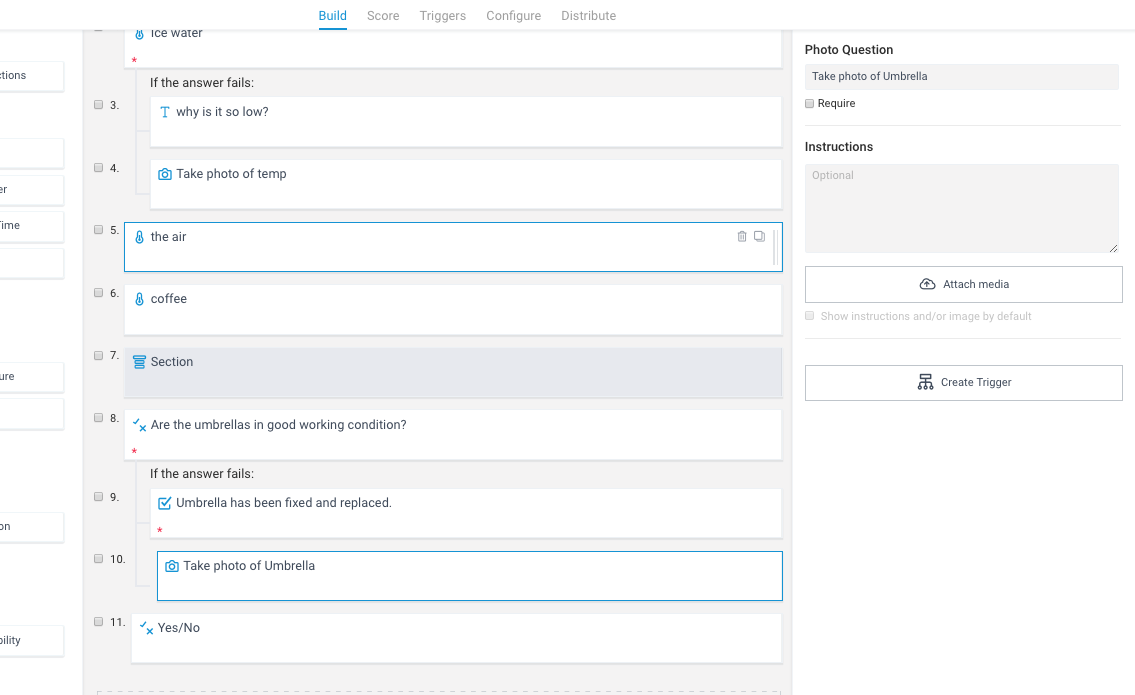Click the Section stack icon
Image resolution: width=1135 pixels, height=695 pixels.
click(x=140, y=363)
